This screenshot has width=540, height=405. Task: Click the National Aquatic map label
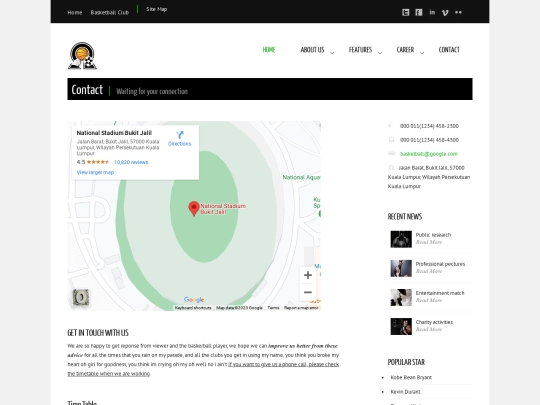click(301, 177)
